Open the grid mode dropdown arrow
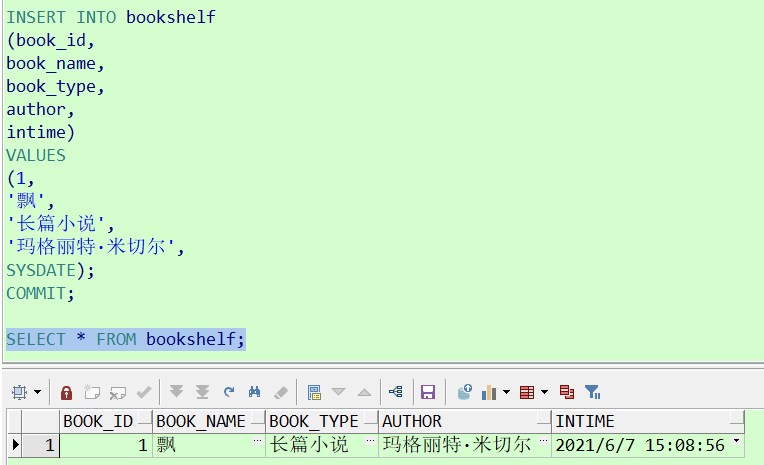This screenshot has height=465, width=764. click(38, 392)
